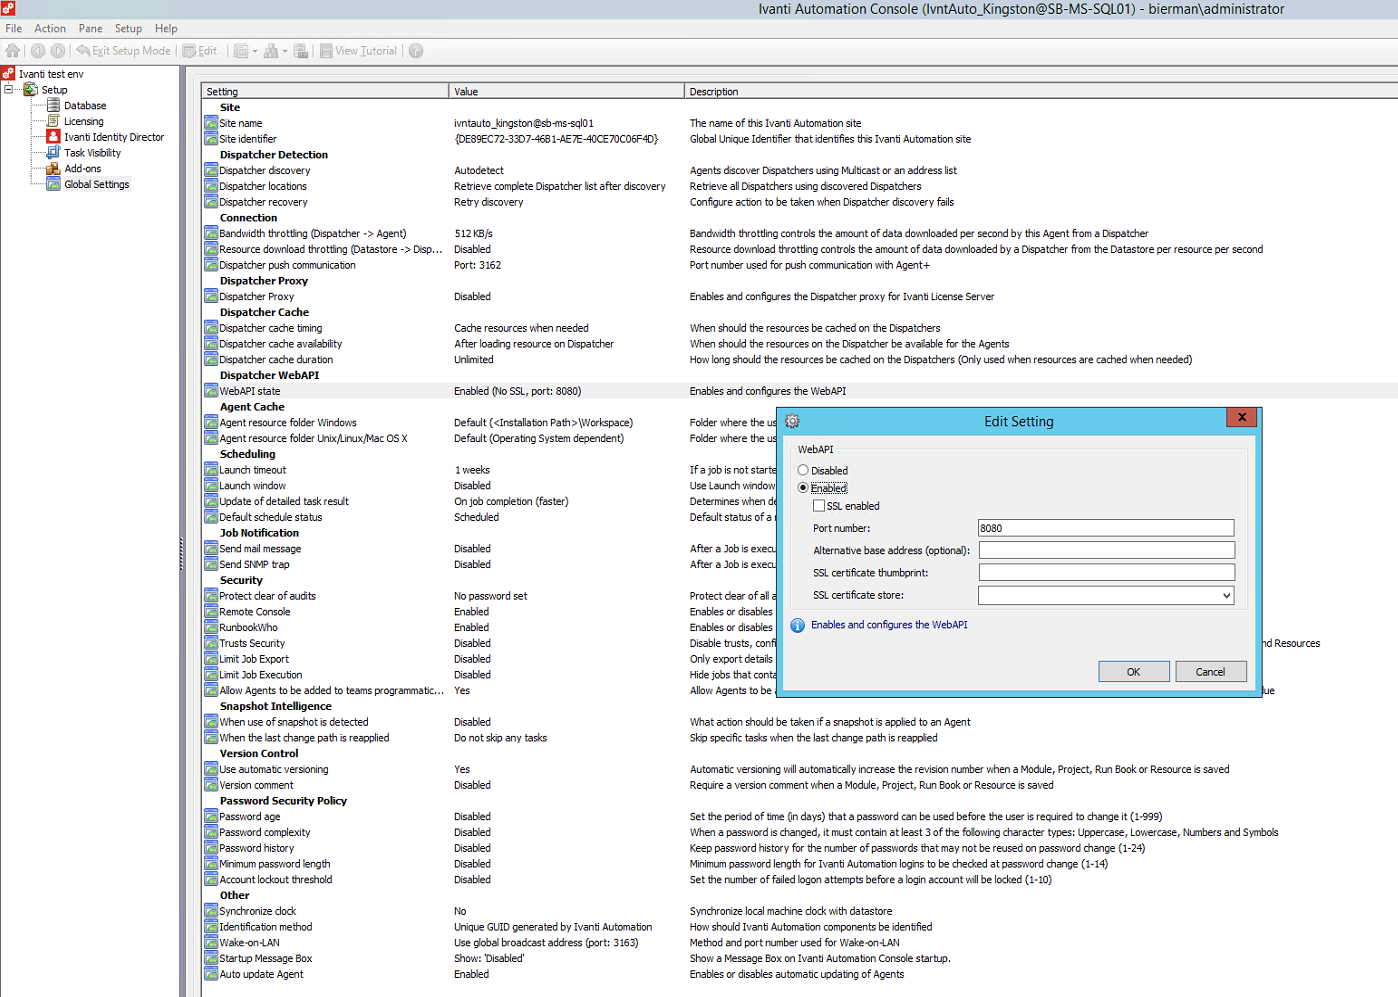Image resolution: width=1398 pixels, height=997 pixels.
Task: Open the File menu
Action: pyautogui.click(x=13, y=28)
